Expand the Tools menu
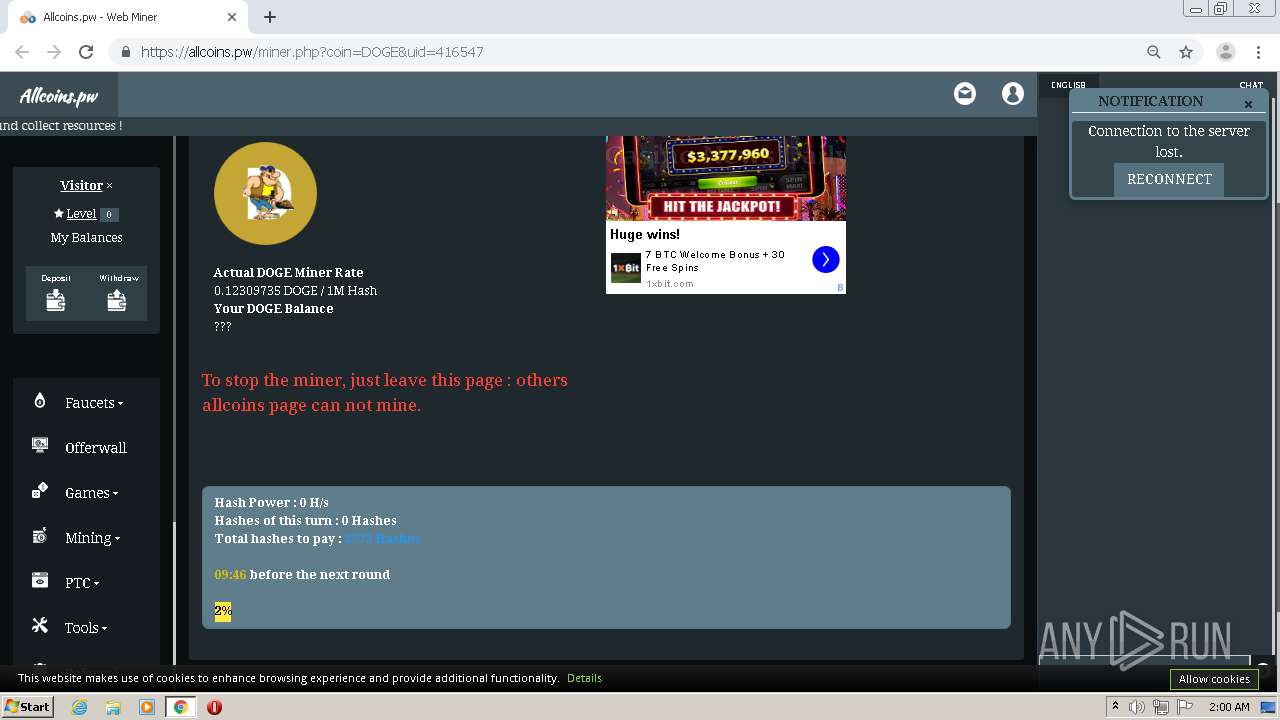The image size is (1280, 720). 86,628
